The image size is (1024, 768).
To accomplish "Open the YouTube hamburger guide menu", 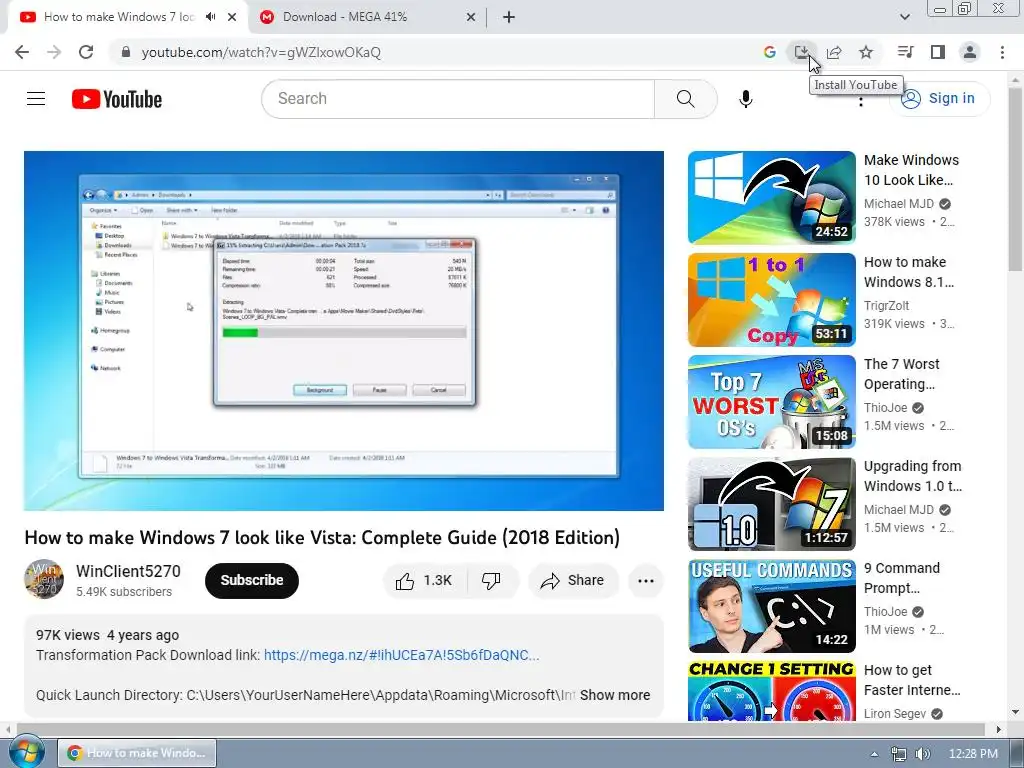I will coord(36,99).
